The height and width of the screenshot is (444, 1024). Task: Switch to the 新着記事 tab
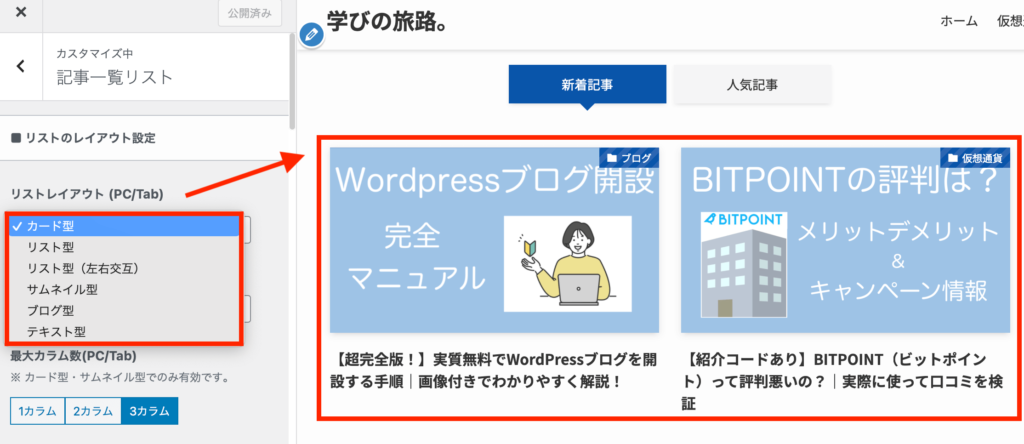[587, 84]
